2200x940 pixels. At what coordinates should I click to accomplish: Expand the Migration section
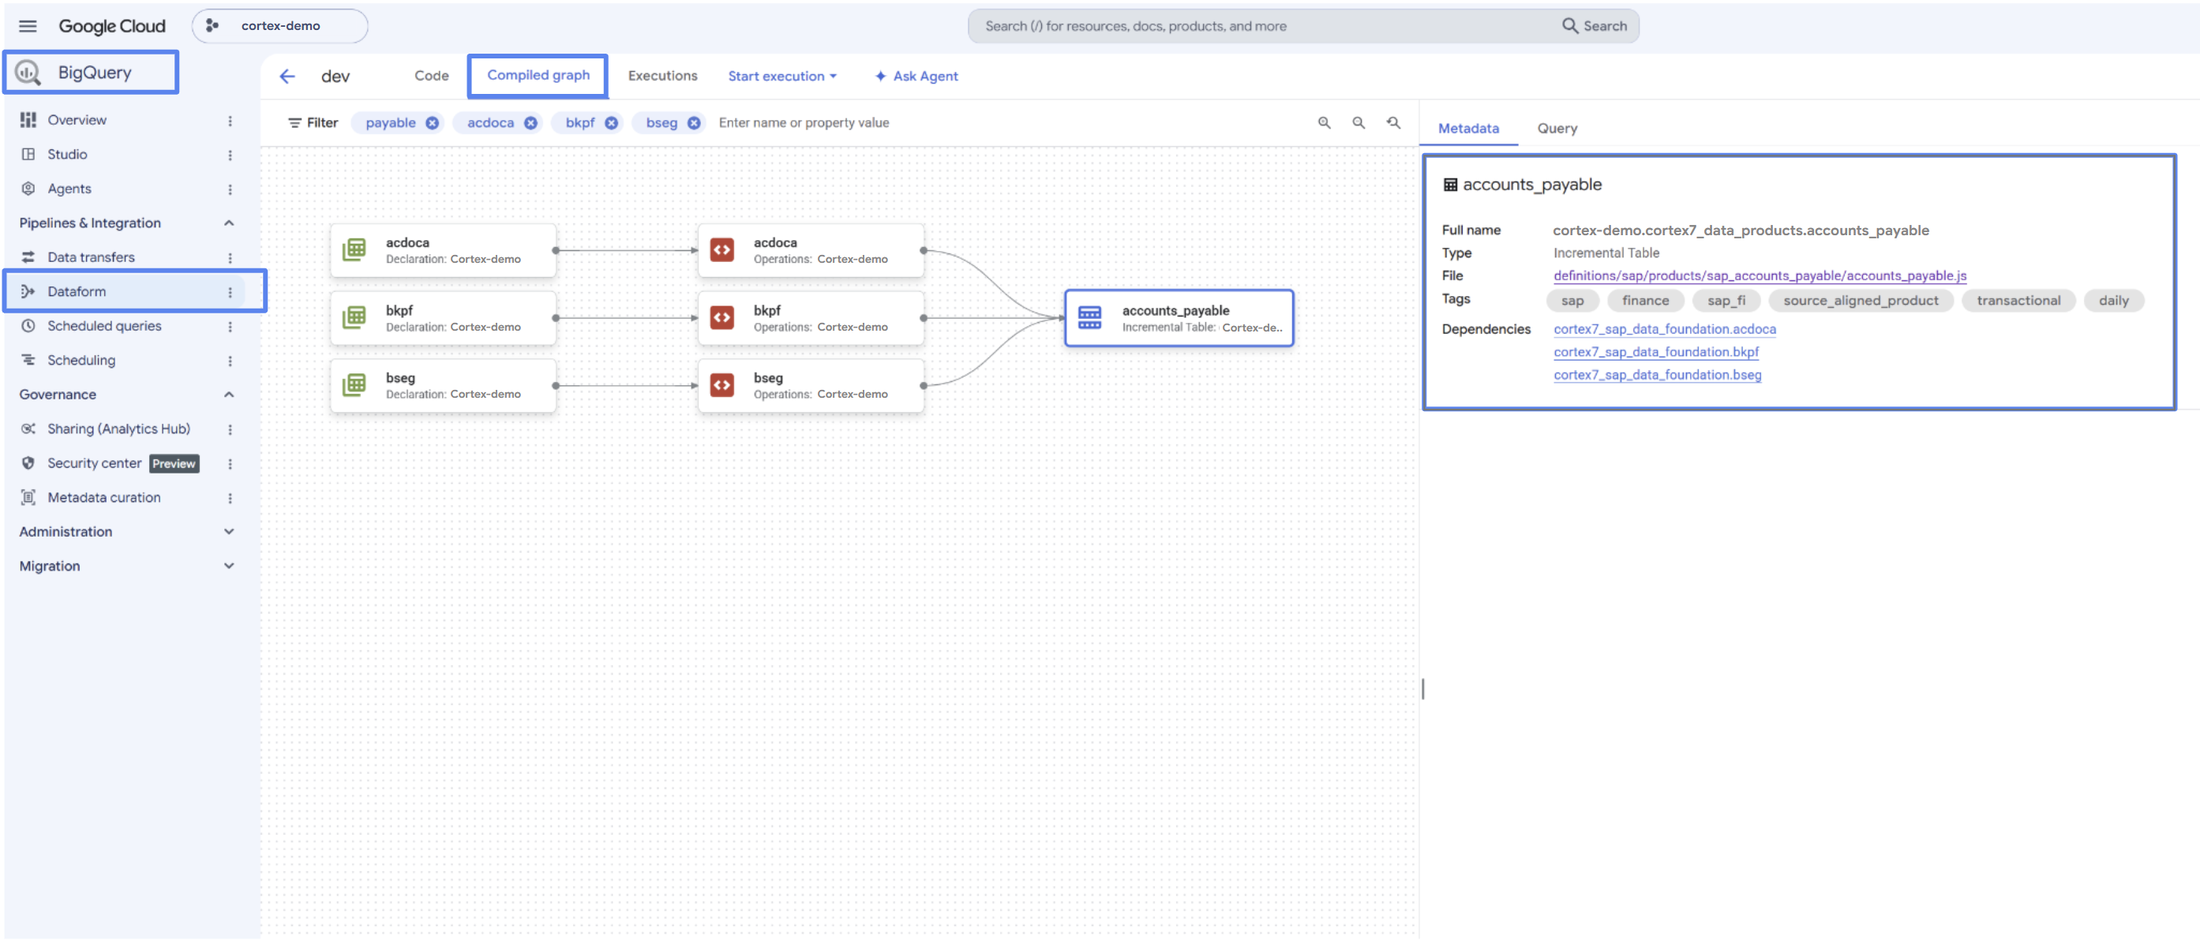(229, 566)
